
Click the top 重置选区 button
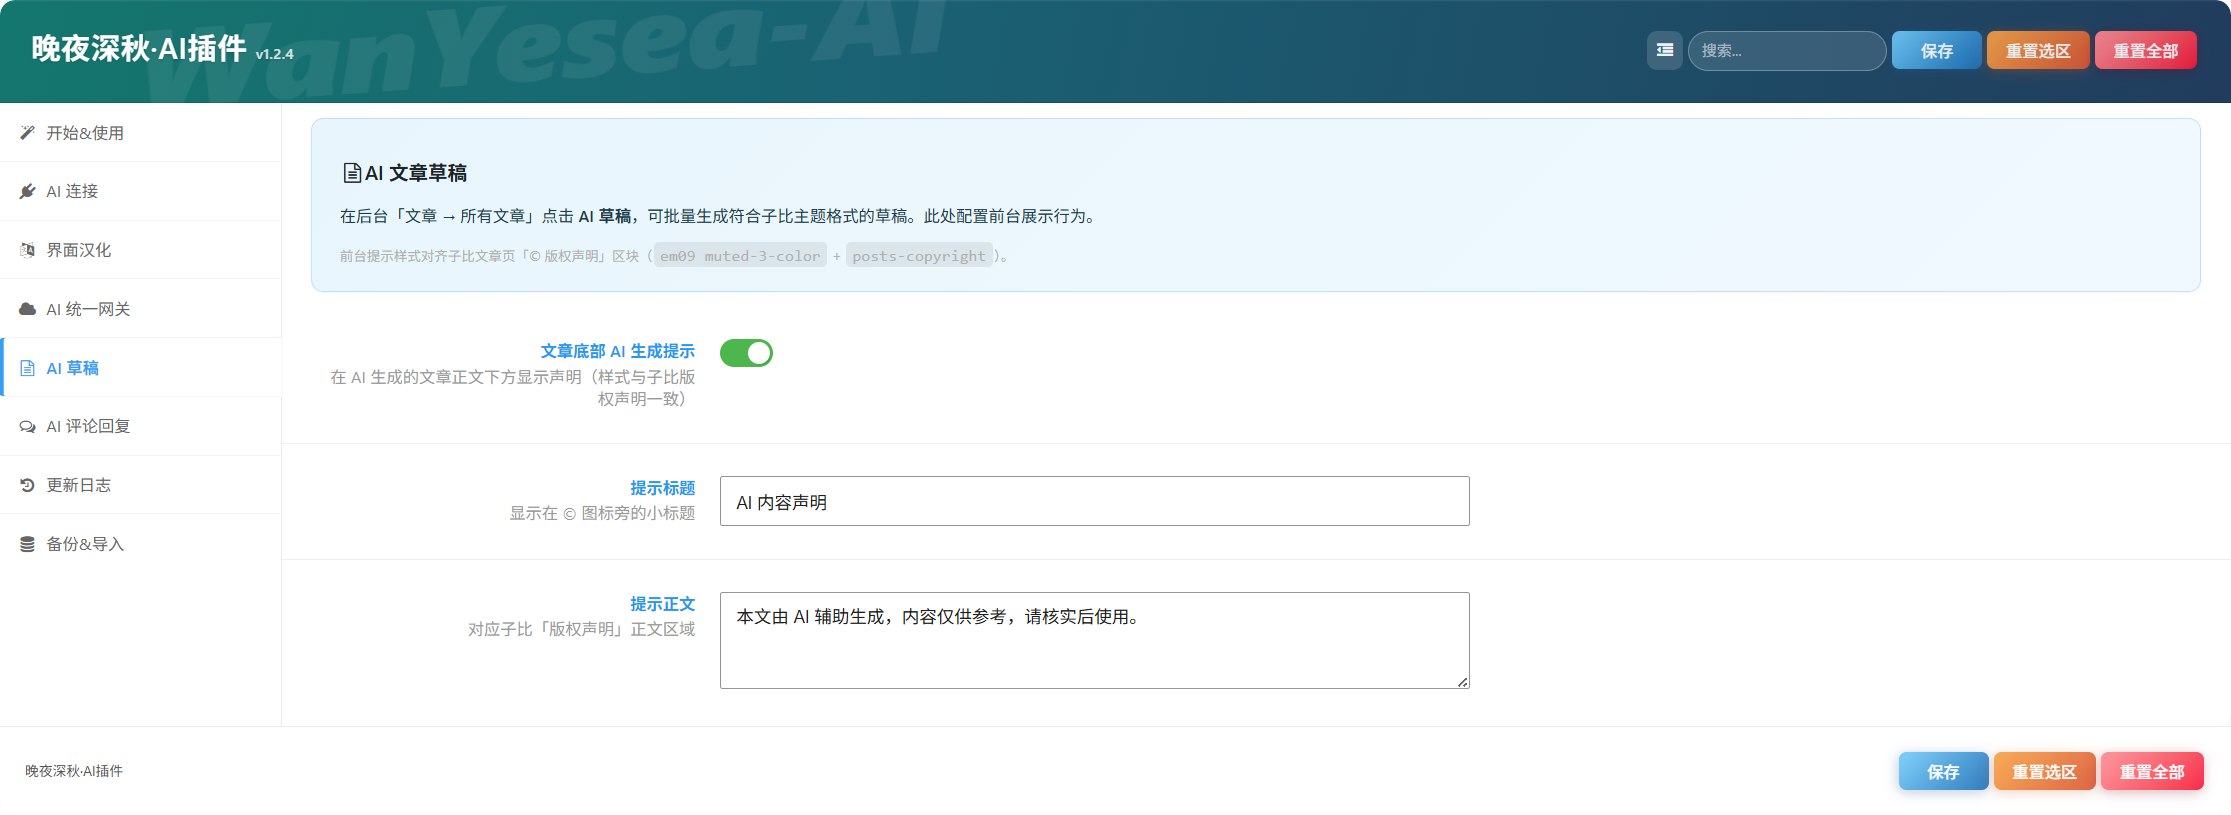click(2038, 50)
